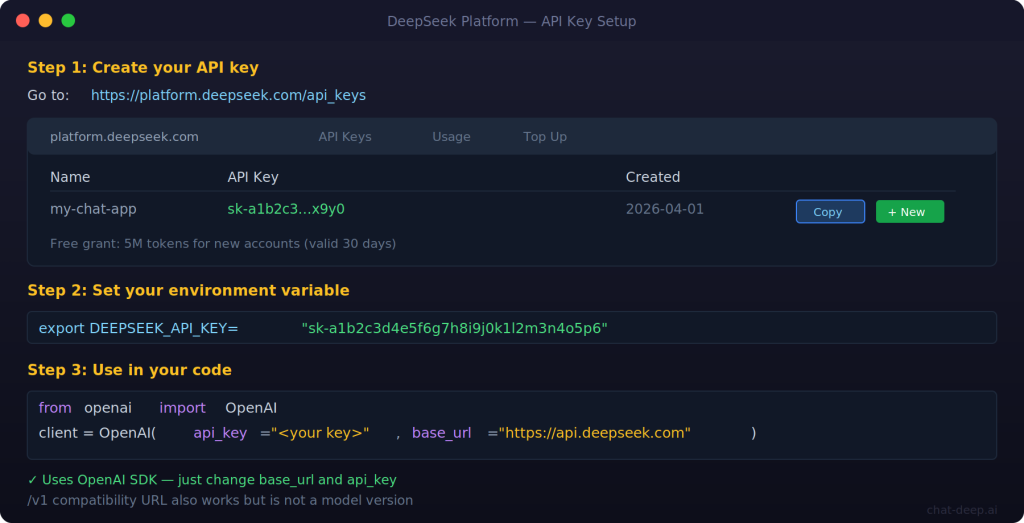Switch to the API Keys tab
The height and width of the screenshot is (523, 1024).
pyautogui.click(x=345, y=137)
